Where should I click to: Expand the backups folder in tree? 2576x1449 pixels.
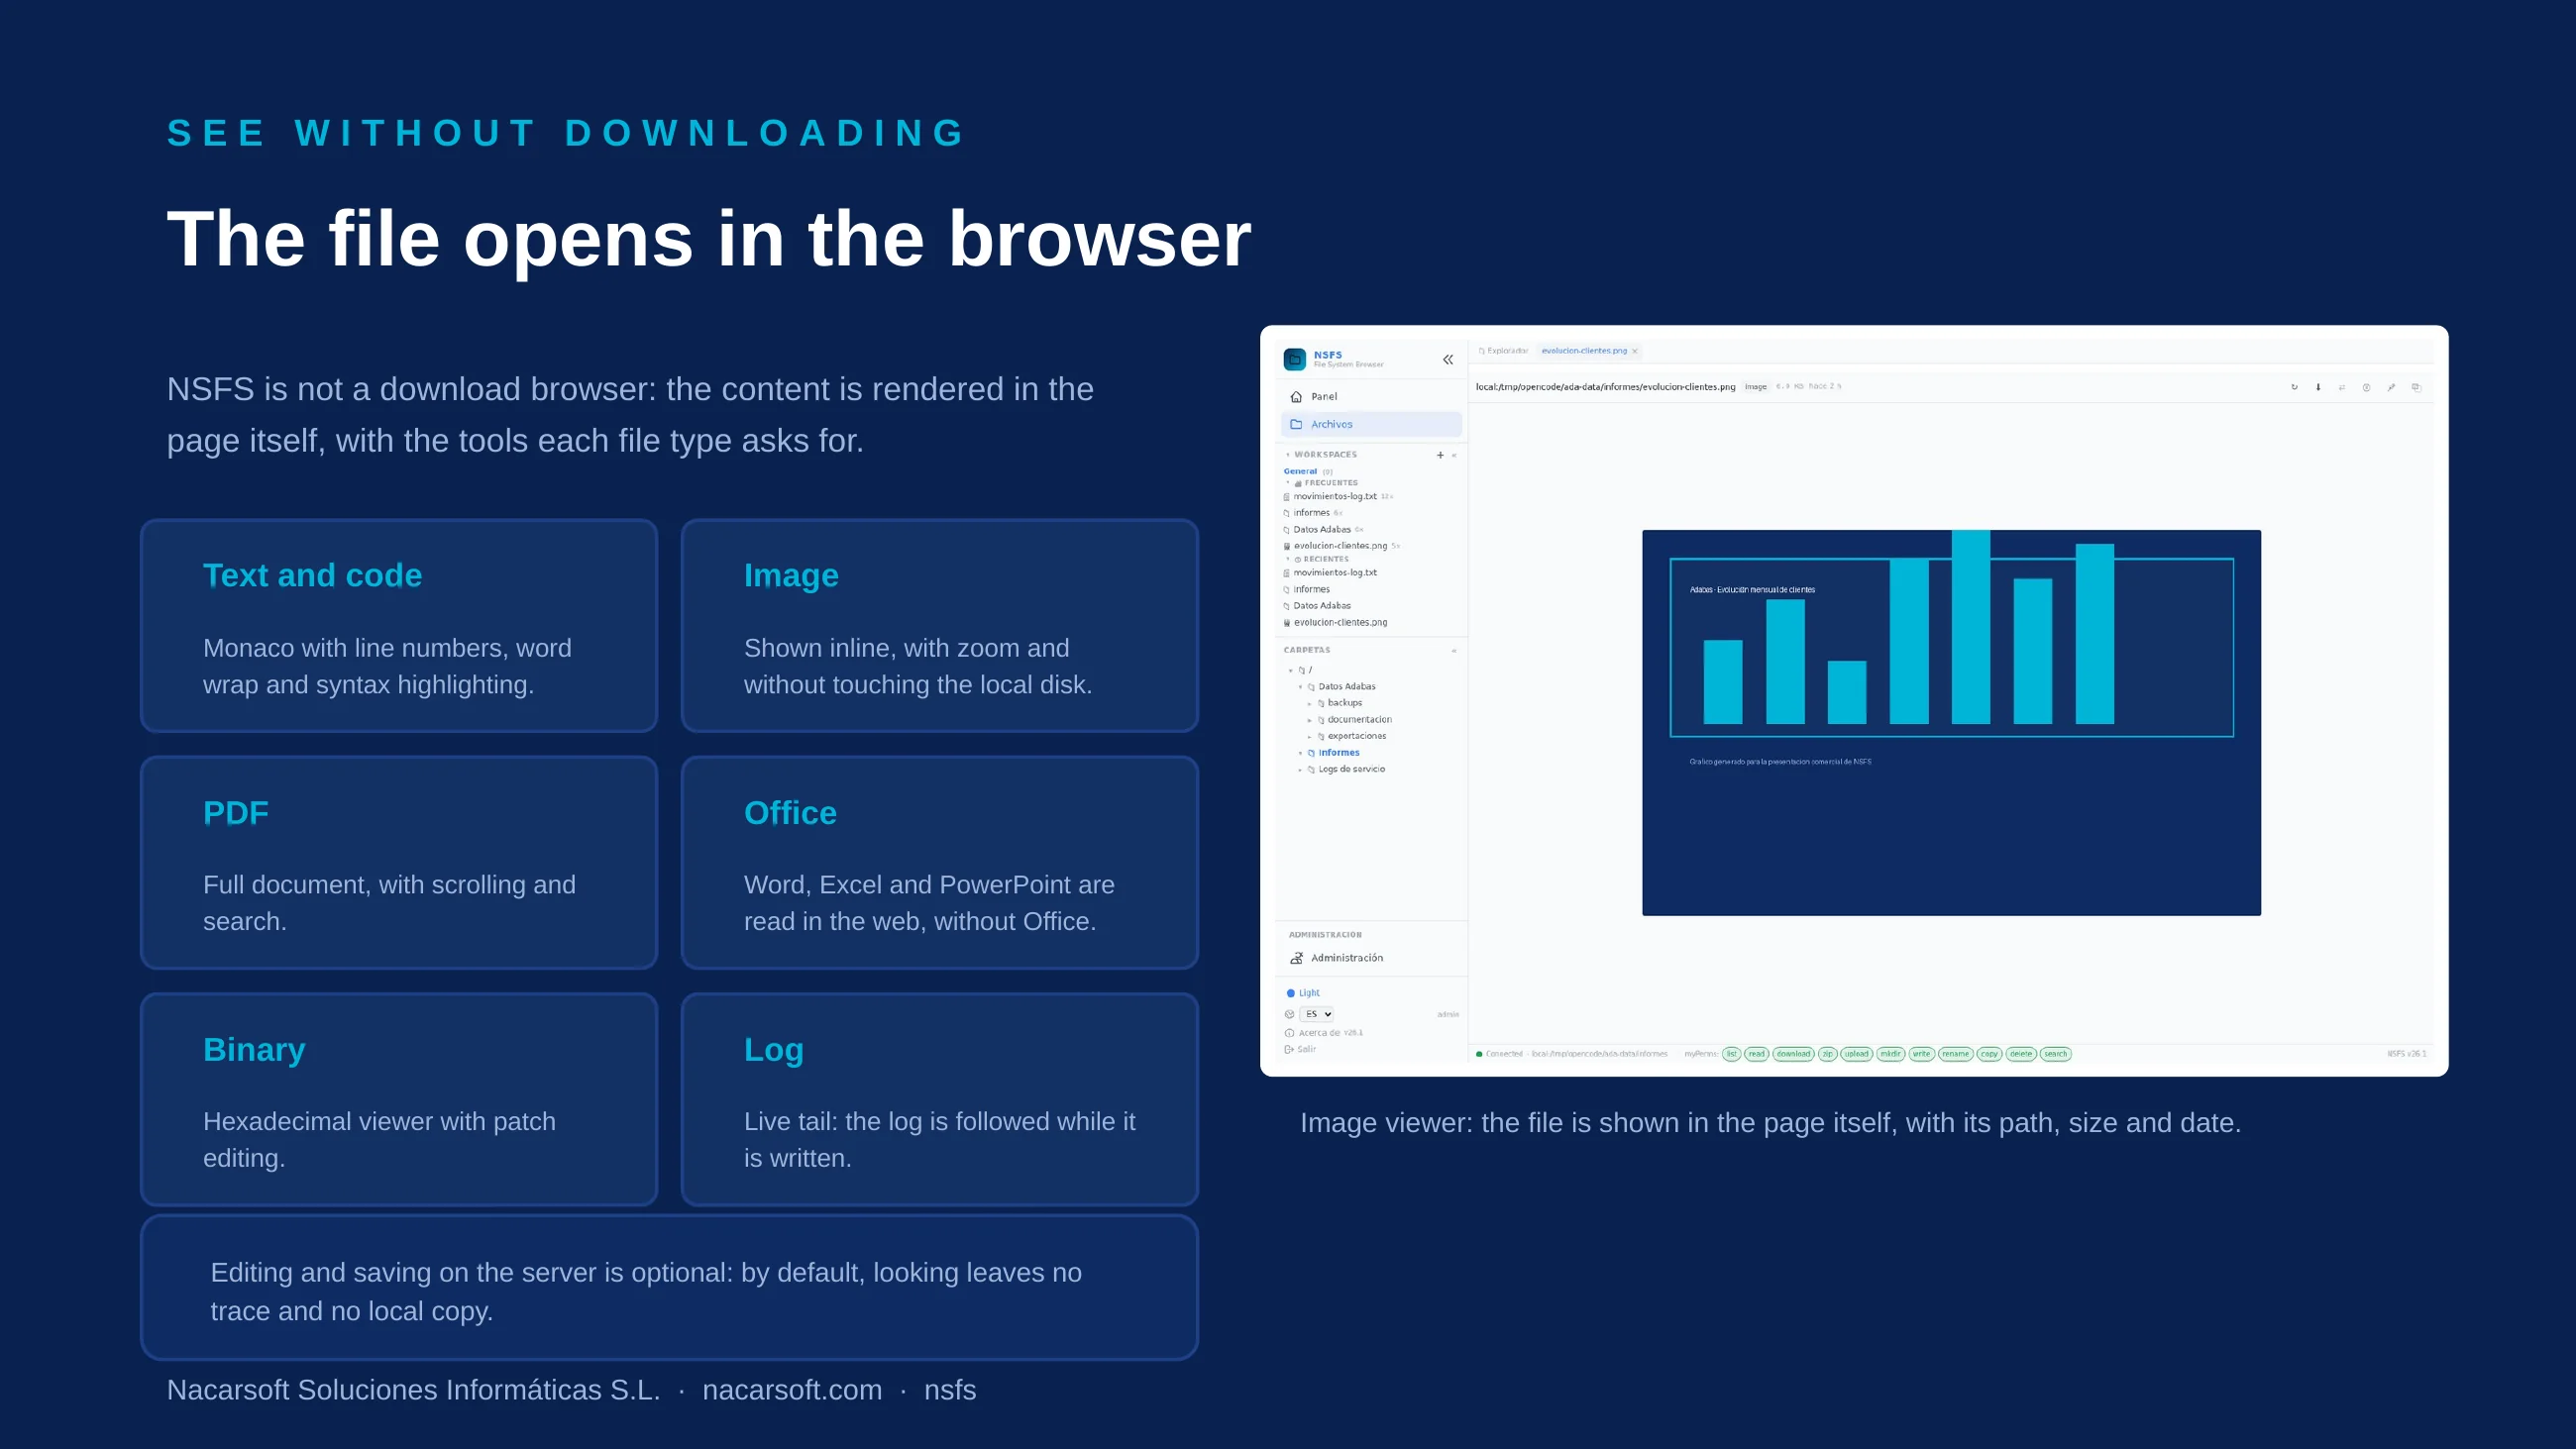pos(1310,703)
